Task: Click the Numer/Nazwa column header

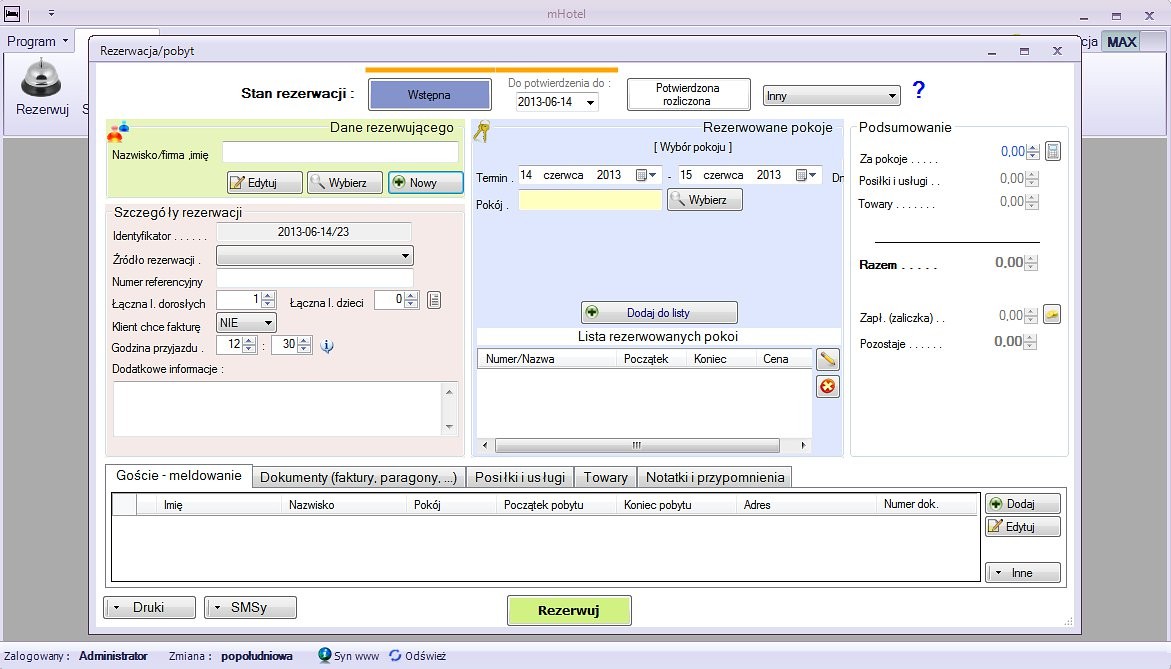Action: [547, 359]
